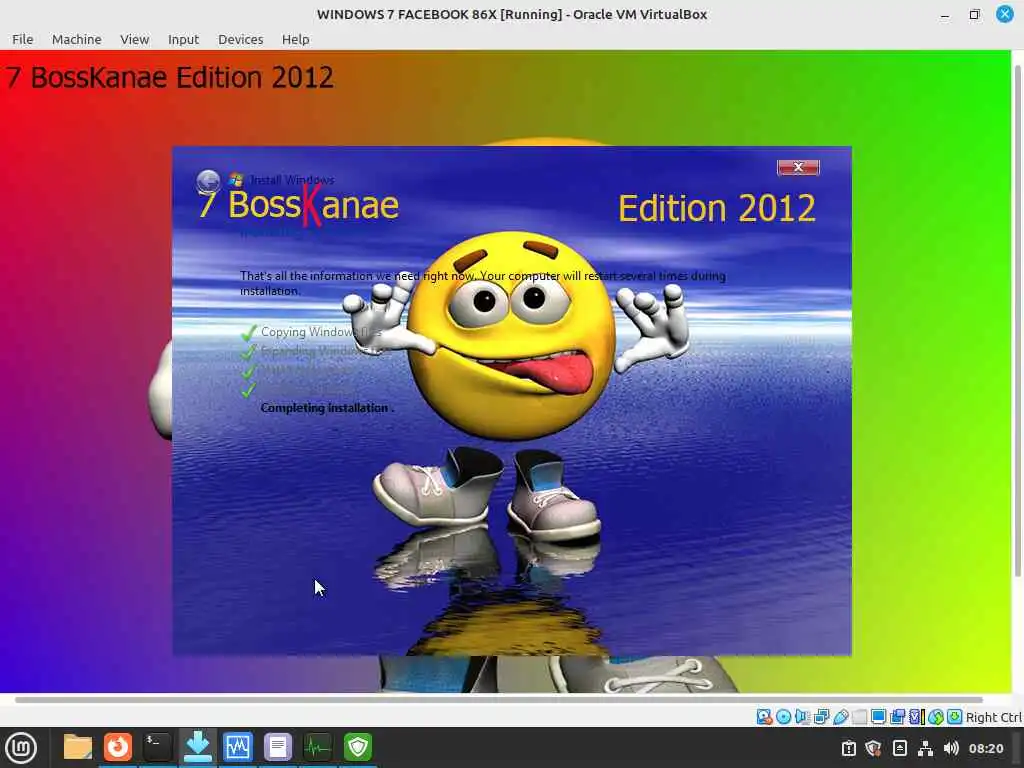Click the 'Completing installation' step text
This screenshot has height=768, width=1024.
click(327, 408)
